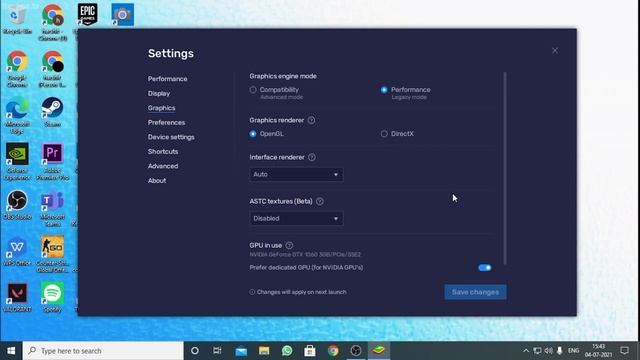Open the ASTC textures Disabled dropdown
The height and width of the screenshot is (360, 640).
296,218
